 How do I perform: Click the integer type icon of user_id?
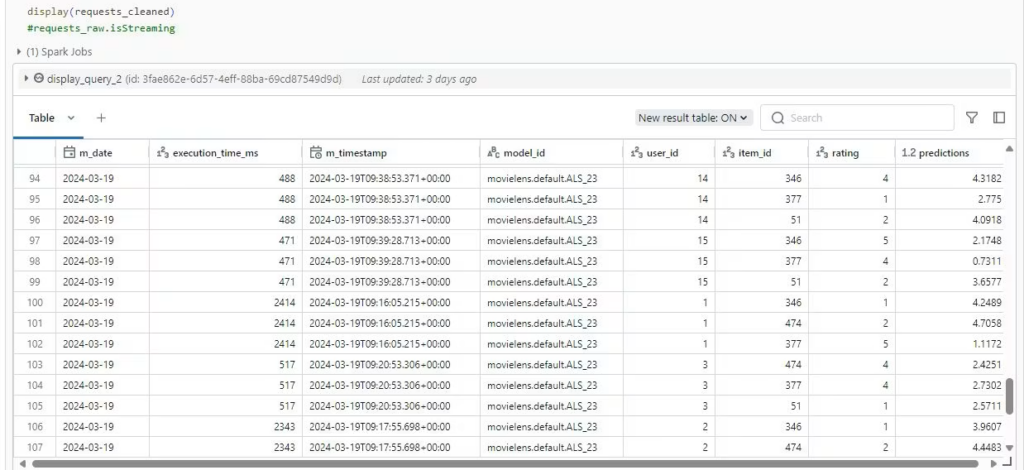[x=636, y=153]
